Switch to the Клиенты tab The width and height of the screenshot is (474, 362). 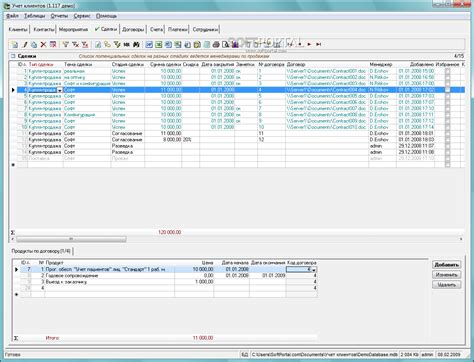coord(18,29)
